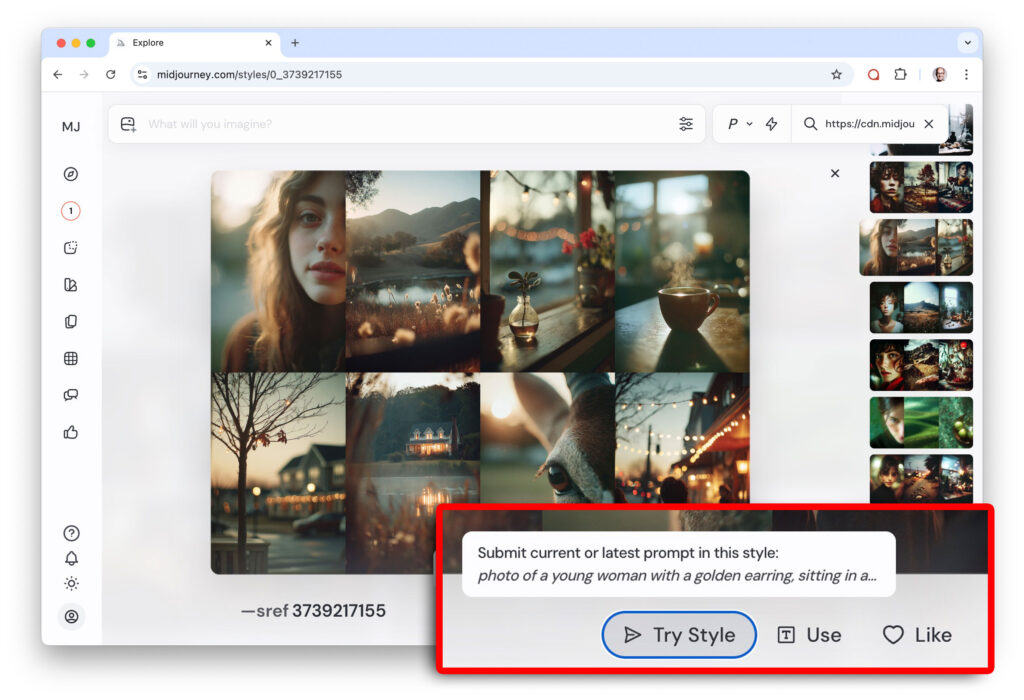Bookmark this page with the star icon

tap(836, 74)
